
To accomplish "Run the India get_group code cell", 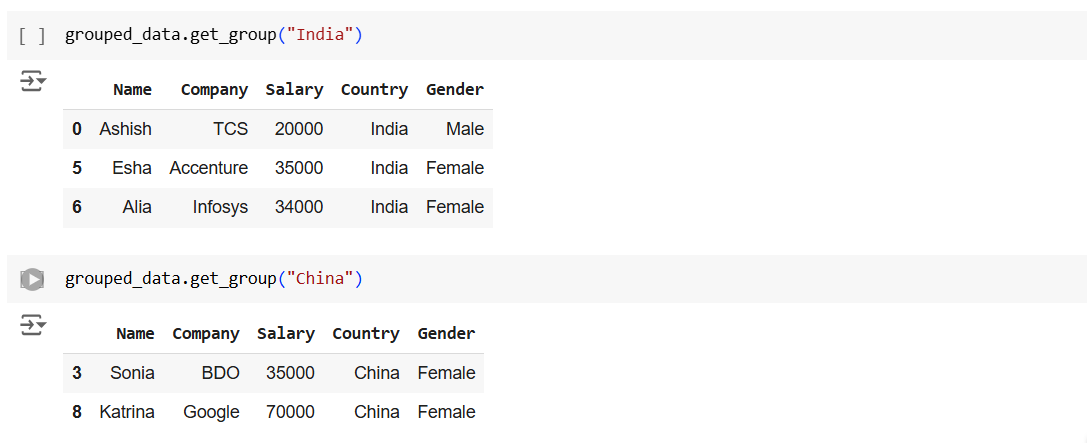I will pyautogui.click(x=32, y=36).
